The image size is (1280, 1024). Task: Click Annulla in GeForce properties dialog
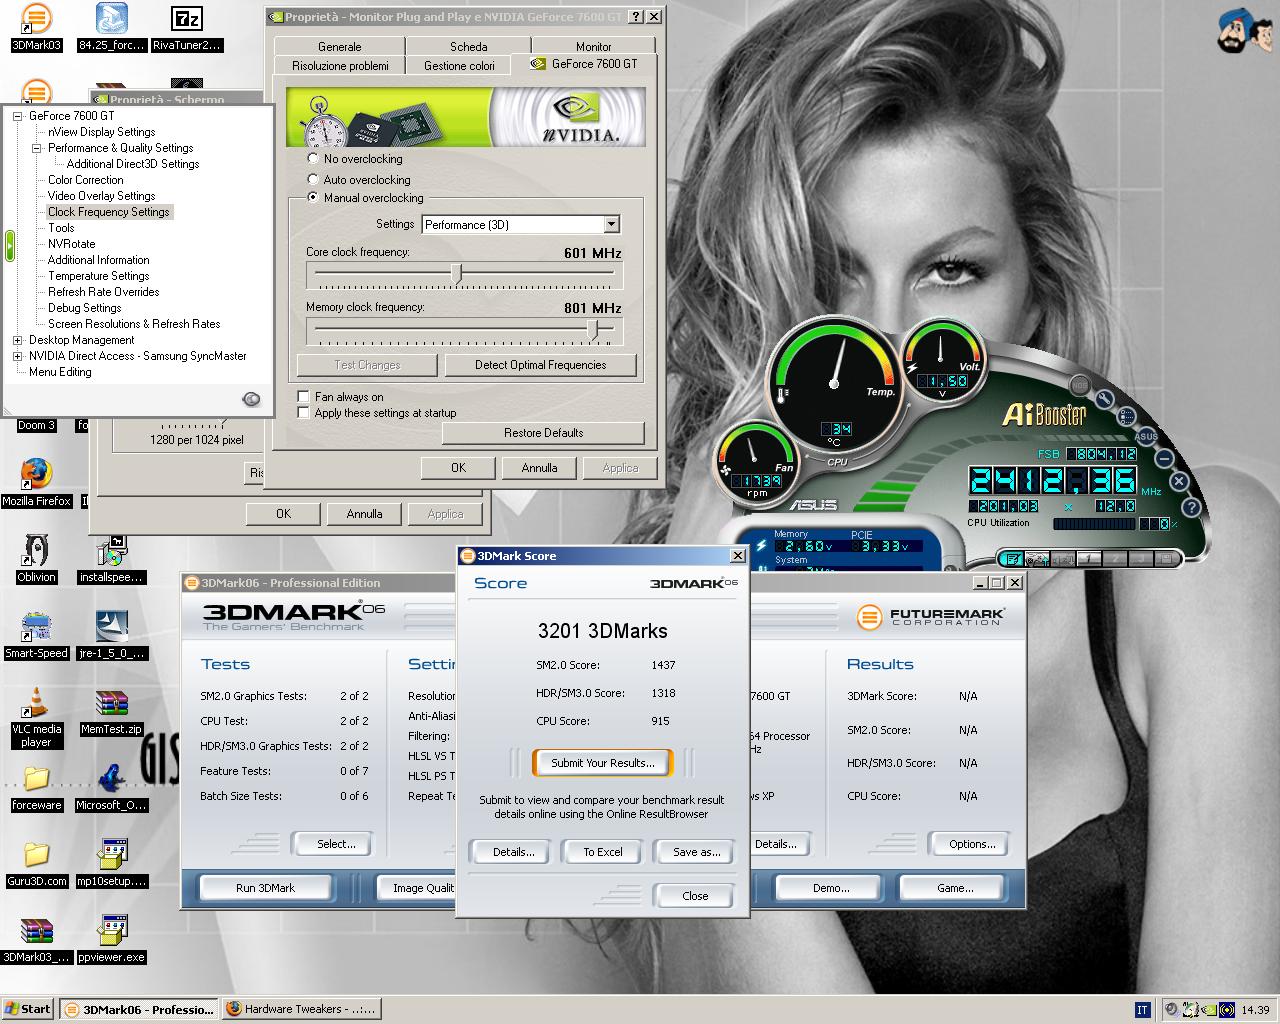(539, 468)
